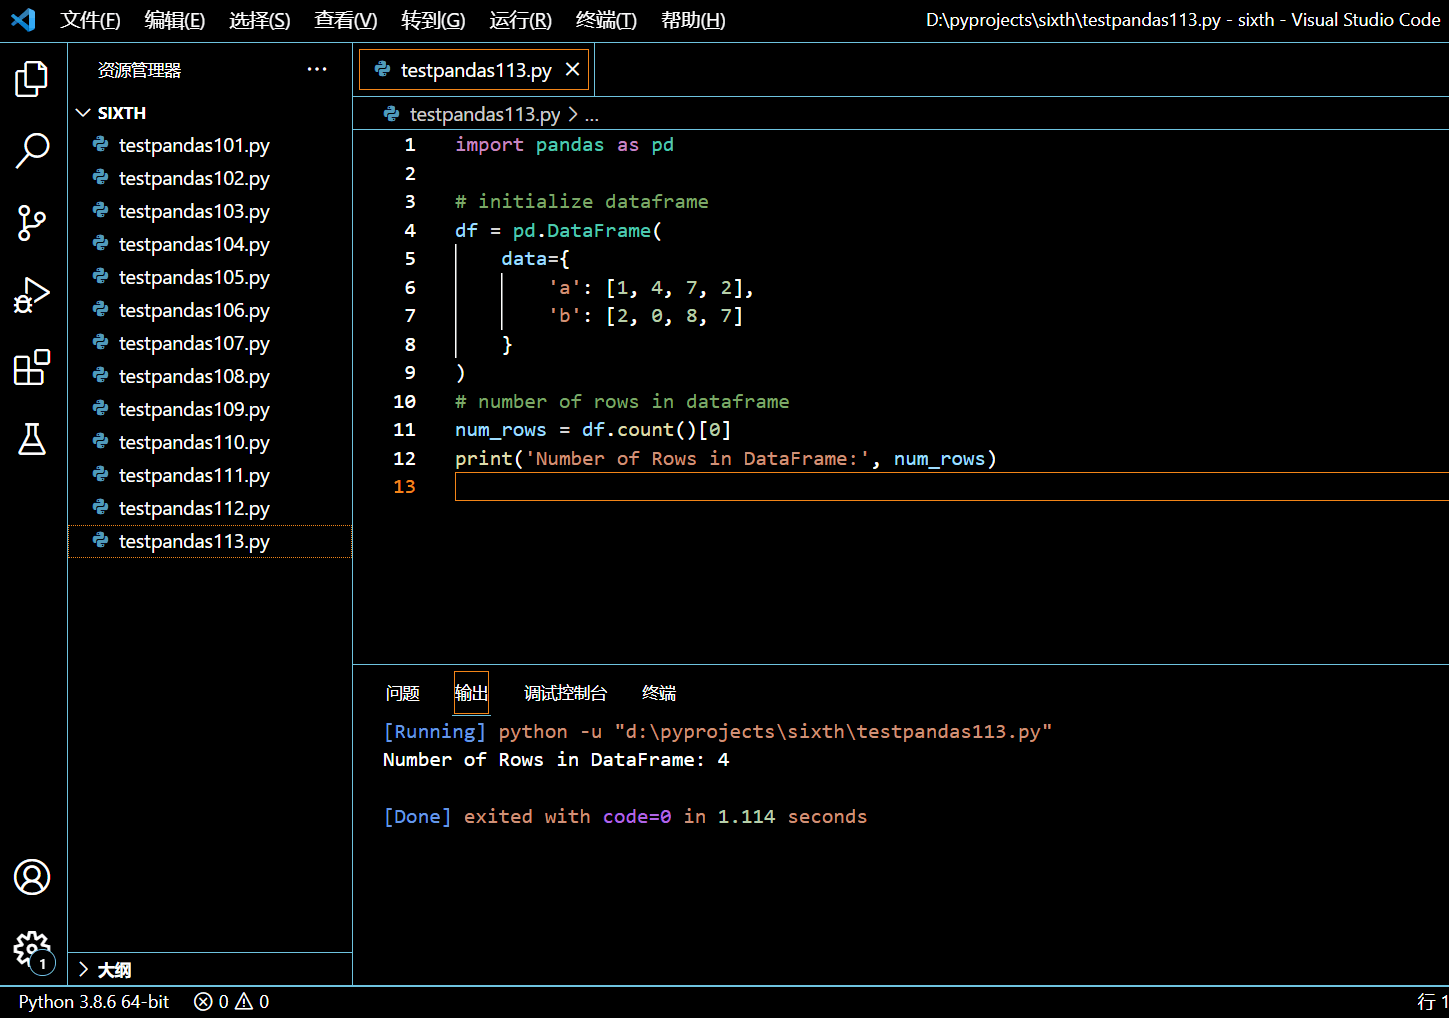Viewport: 1449px width, 1018px height.
Task: Open the Run and Debug view icon
Action: click(x=32, y=295)
